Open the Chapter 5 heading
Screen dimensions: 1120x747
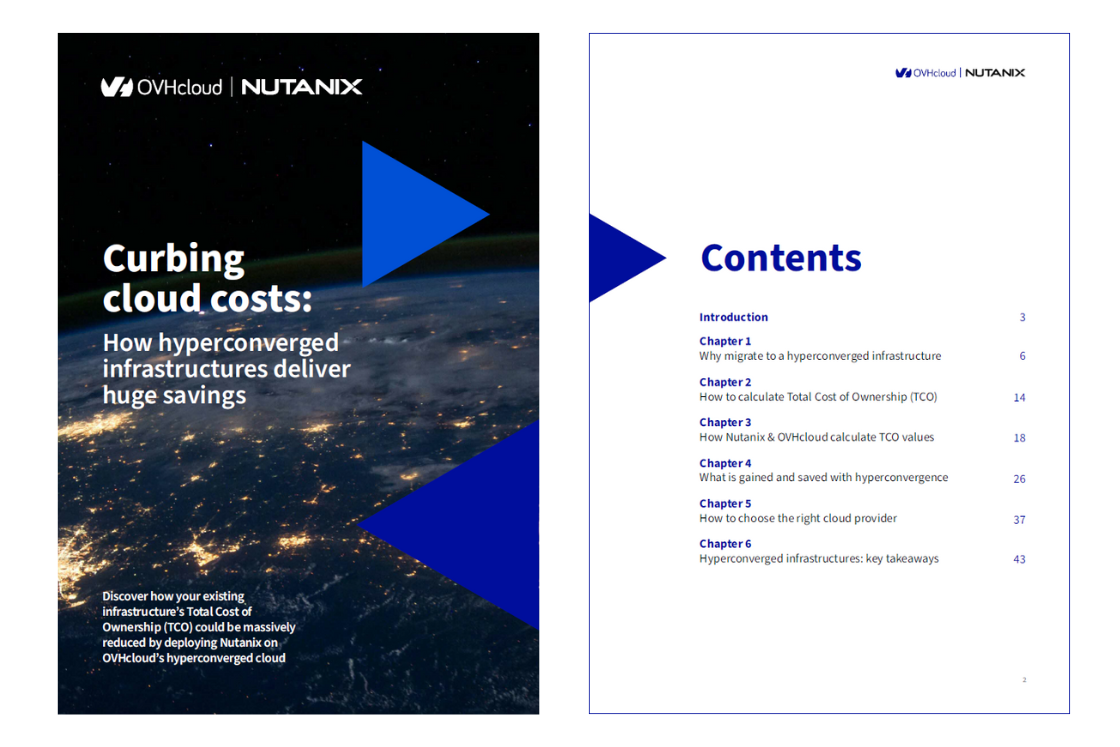pos(725,503)
